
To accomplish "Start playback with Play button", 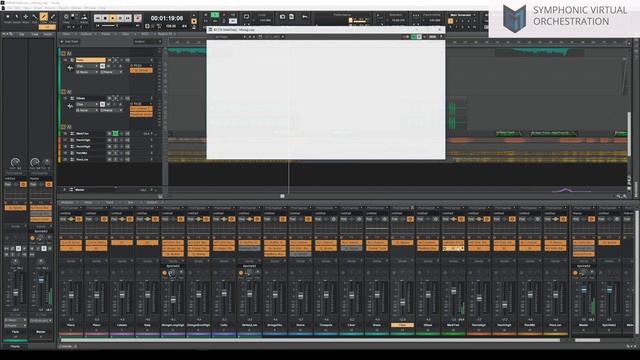I will pyautogui.click(x=113, y=18).
